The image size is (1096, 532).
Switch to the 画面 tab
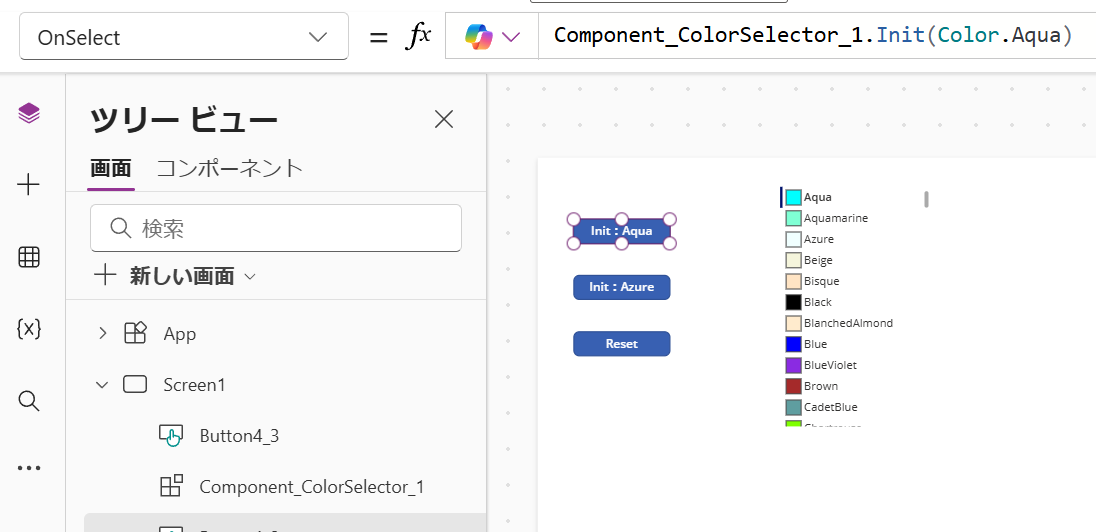[110, 168]
